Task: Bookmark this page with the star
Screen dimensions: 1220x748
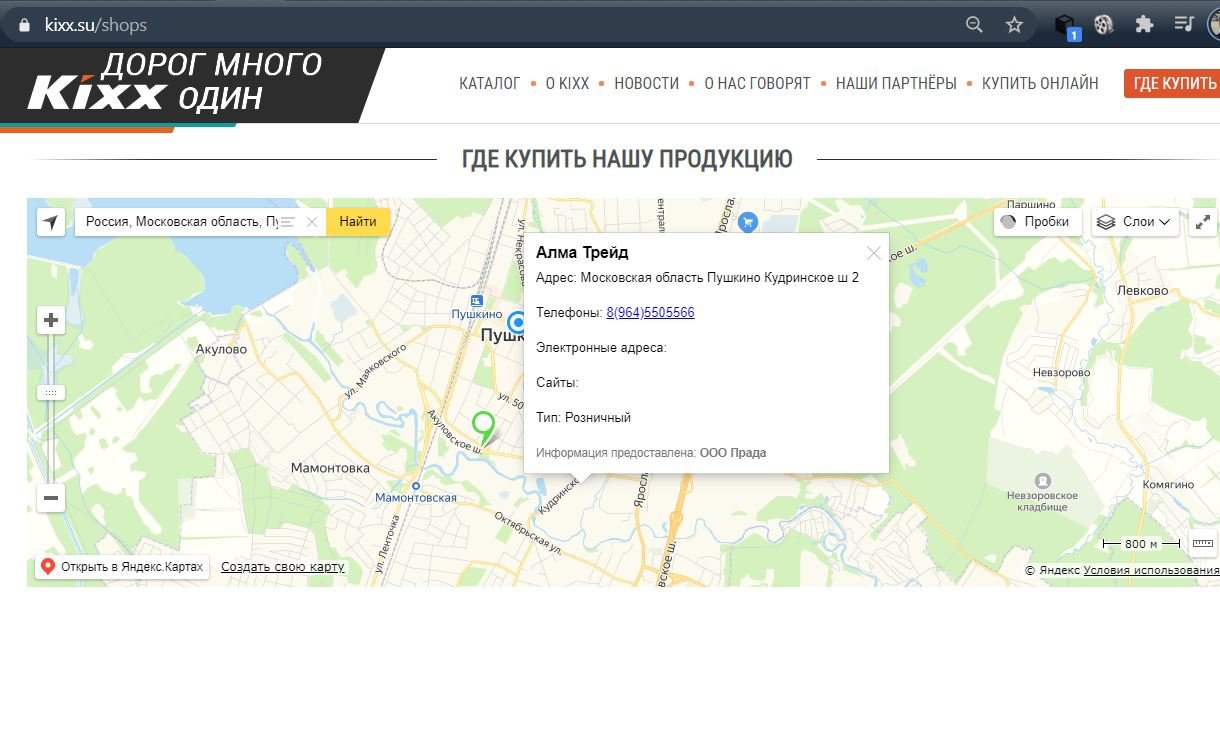Action: 1014,25
